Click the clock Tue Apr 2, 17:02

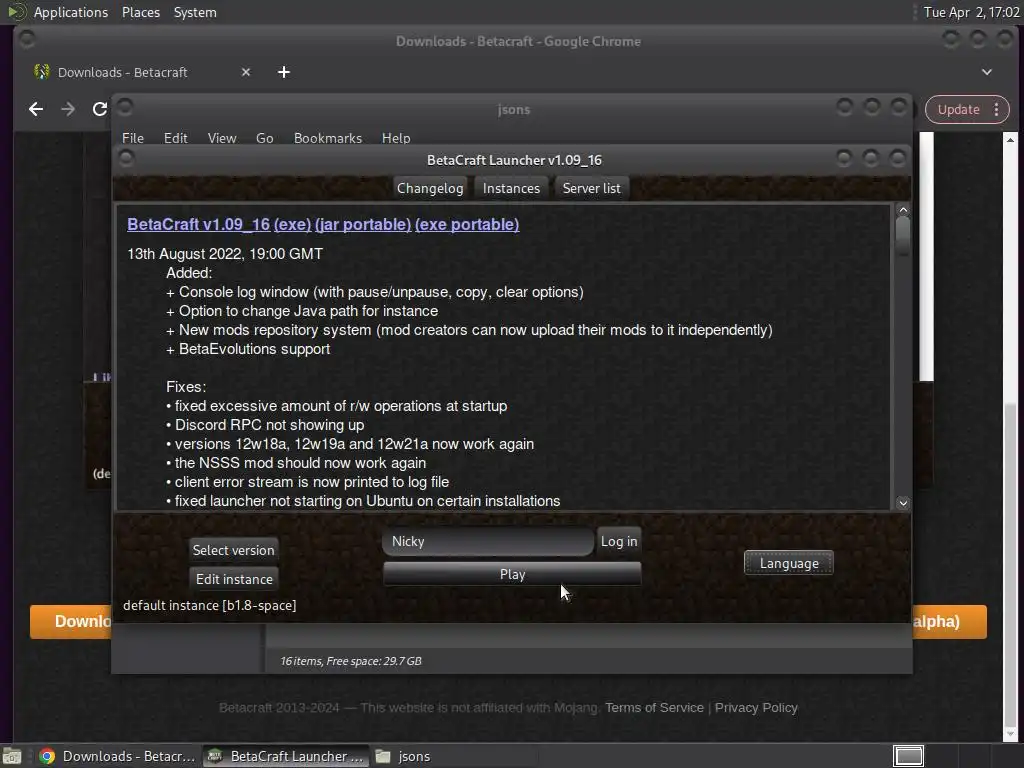(x=971, y=12)
